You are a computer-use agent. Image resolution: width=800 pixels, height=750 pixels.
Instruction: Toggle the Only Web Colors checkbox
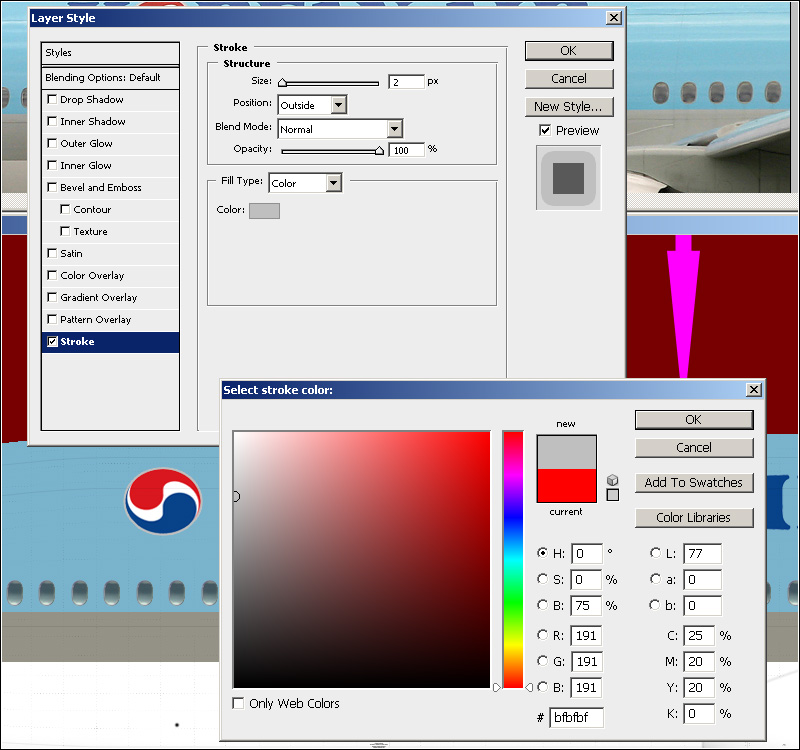(238, 704)
